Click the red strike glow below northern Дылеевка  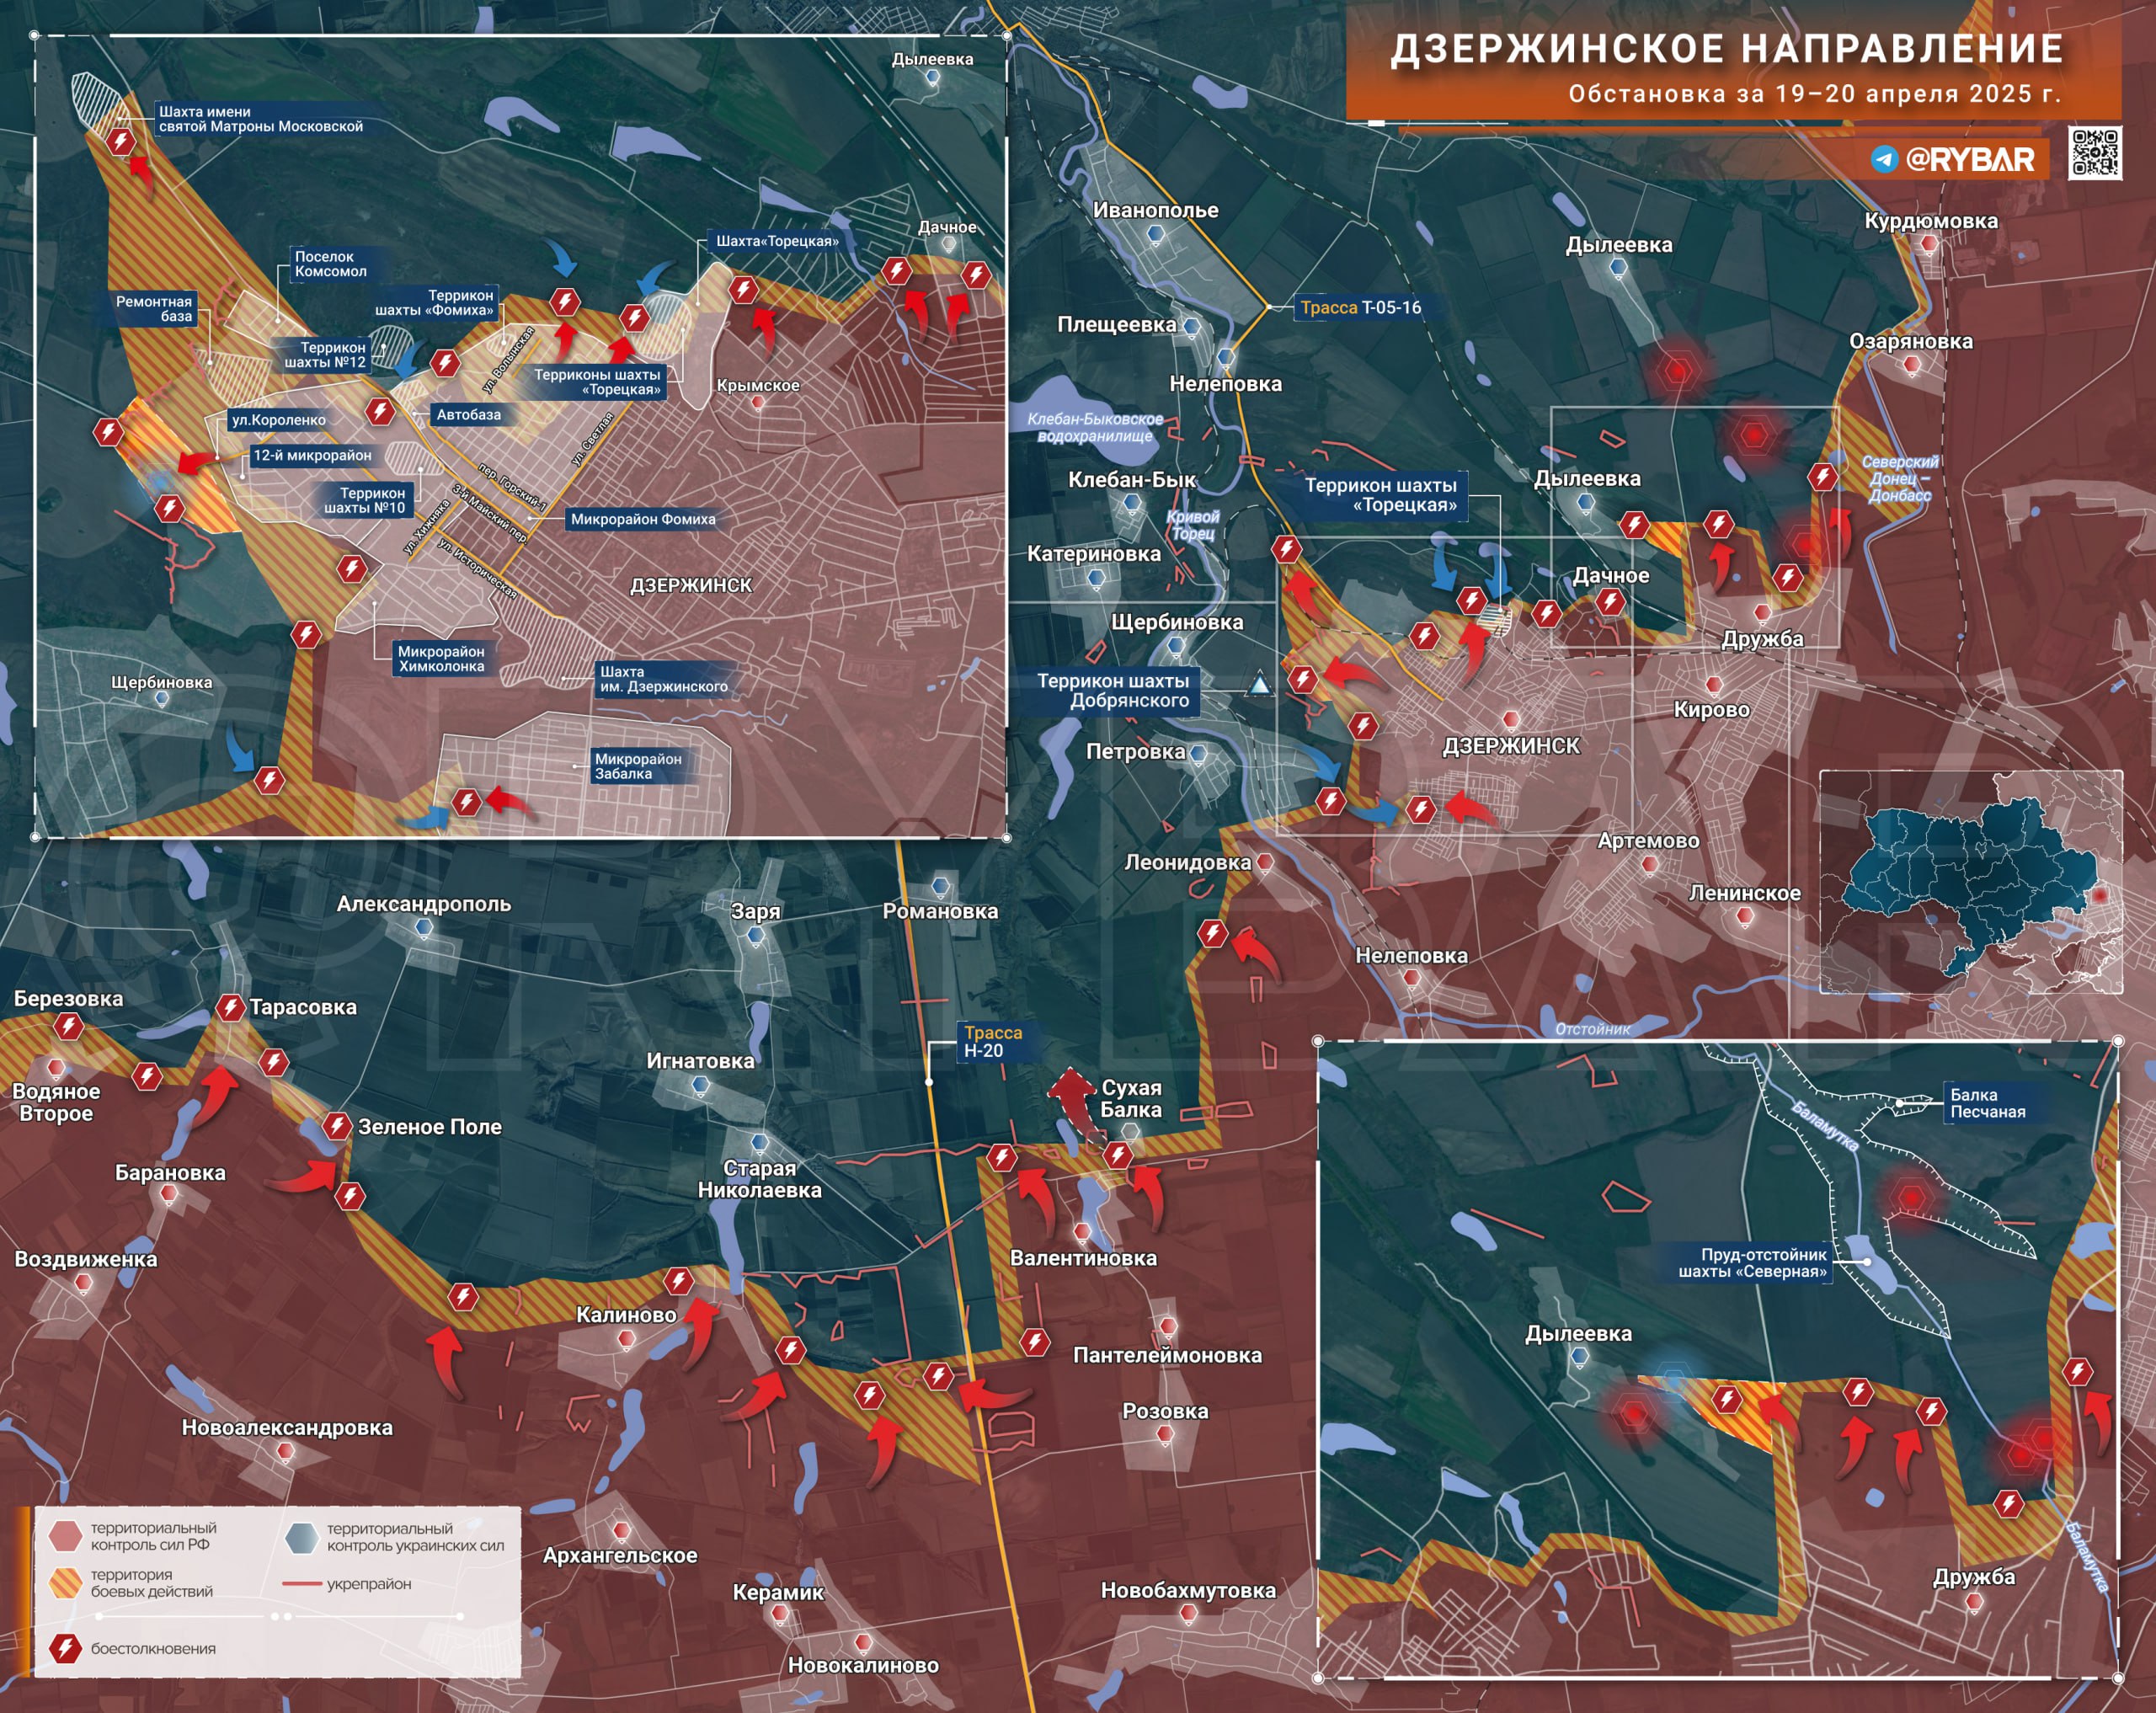(1678, 371)
